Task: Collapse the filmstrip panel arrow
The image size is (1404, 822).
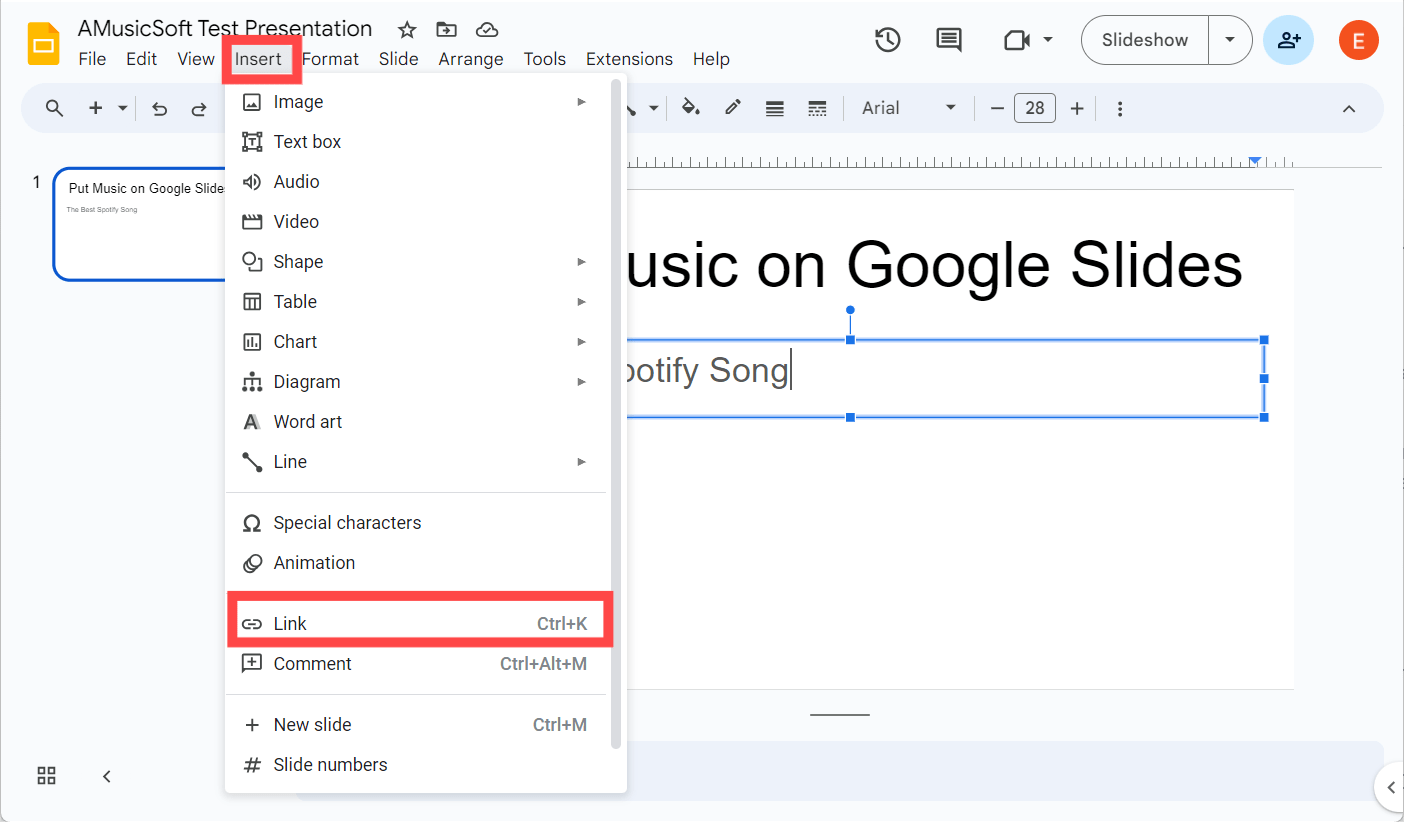Action: click(x=107, y=776)
